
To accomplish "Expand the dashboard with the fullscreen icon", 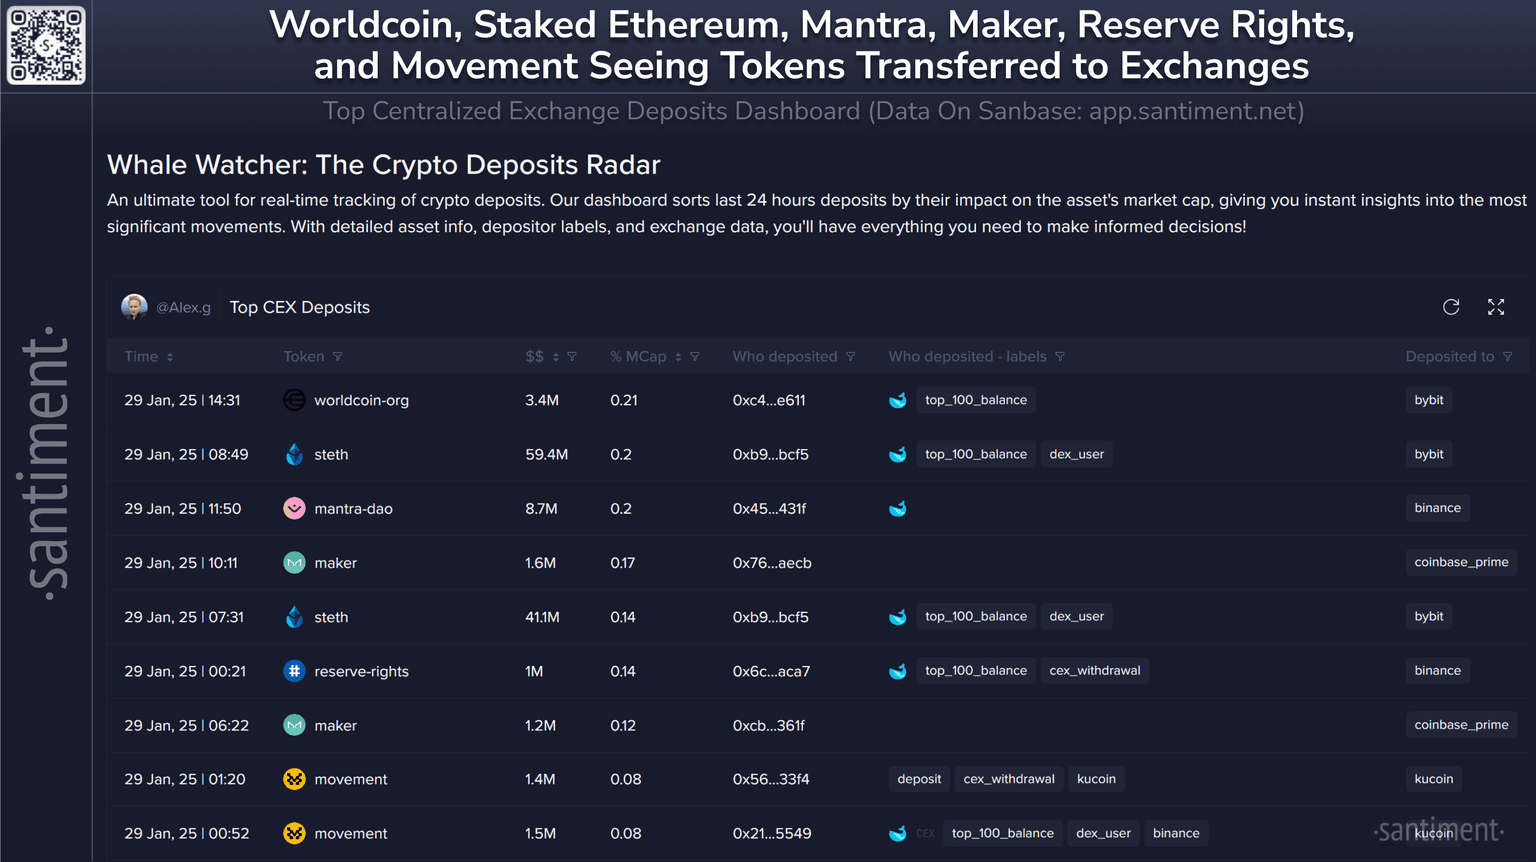I will (1496, 307).
